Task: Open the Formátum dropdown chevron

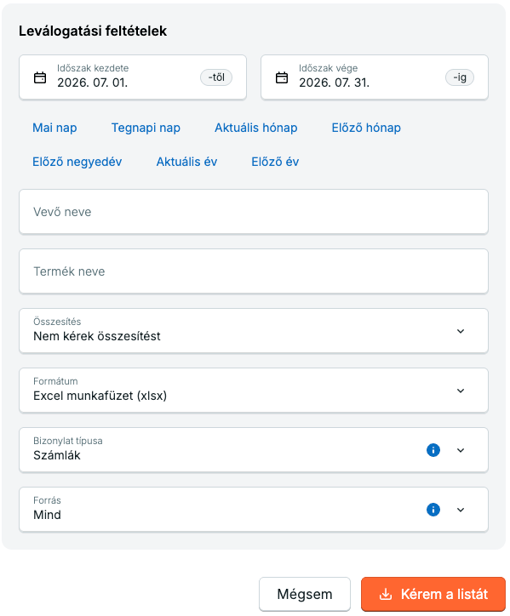Action: click(x=460, y=390)
